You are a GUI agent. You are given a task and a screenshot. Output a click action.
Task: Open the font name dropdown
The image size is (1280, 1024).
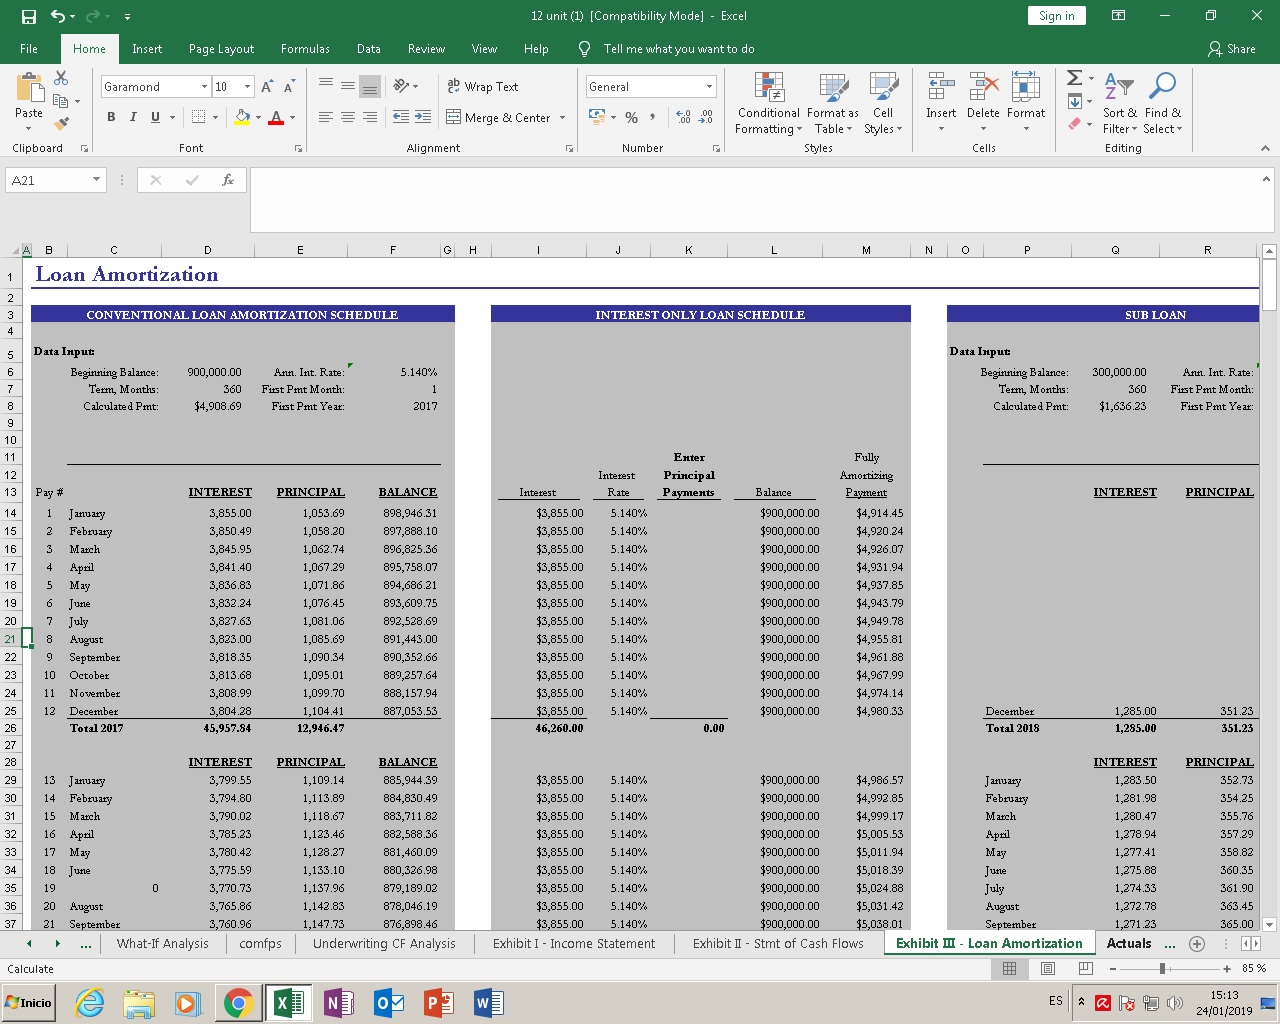pyautogui.click(x=203, y=86)
